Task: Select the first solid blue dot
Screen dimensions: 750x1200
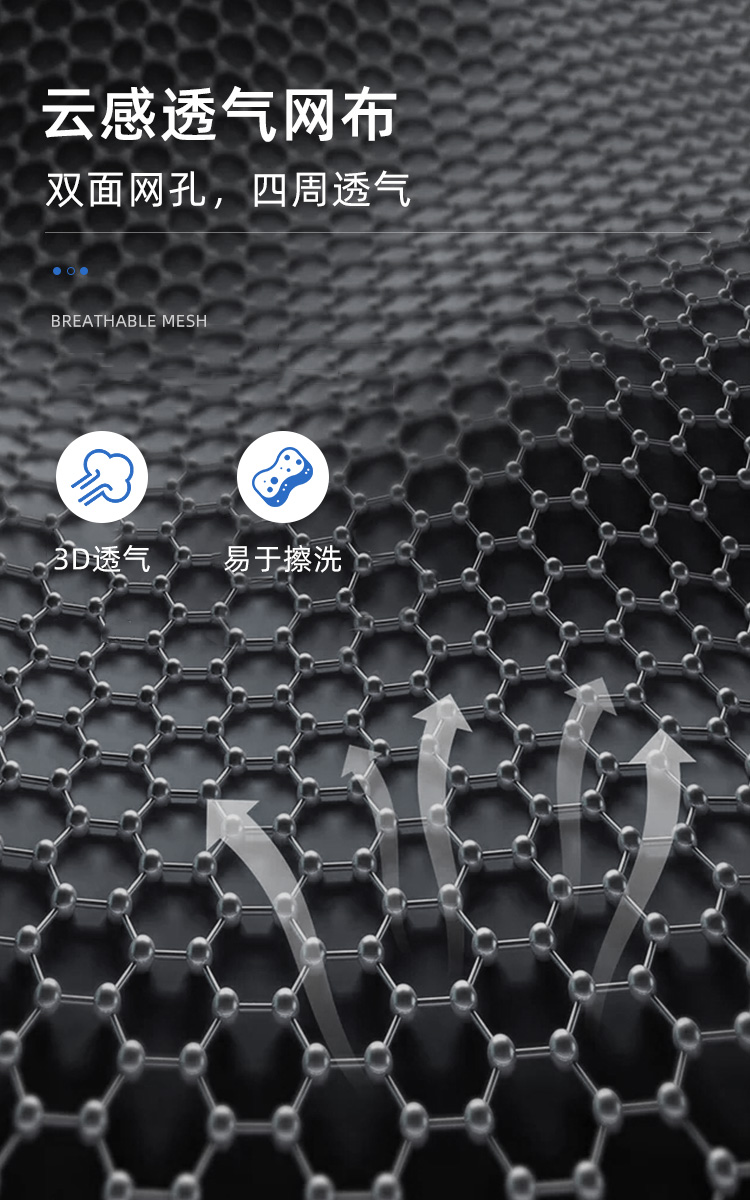Action: click(x=57, y=271)
